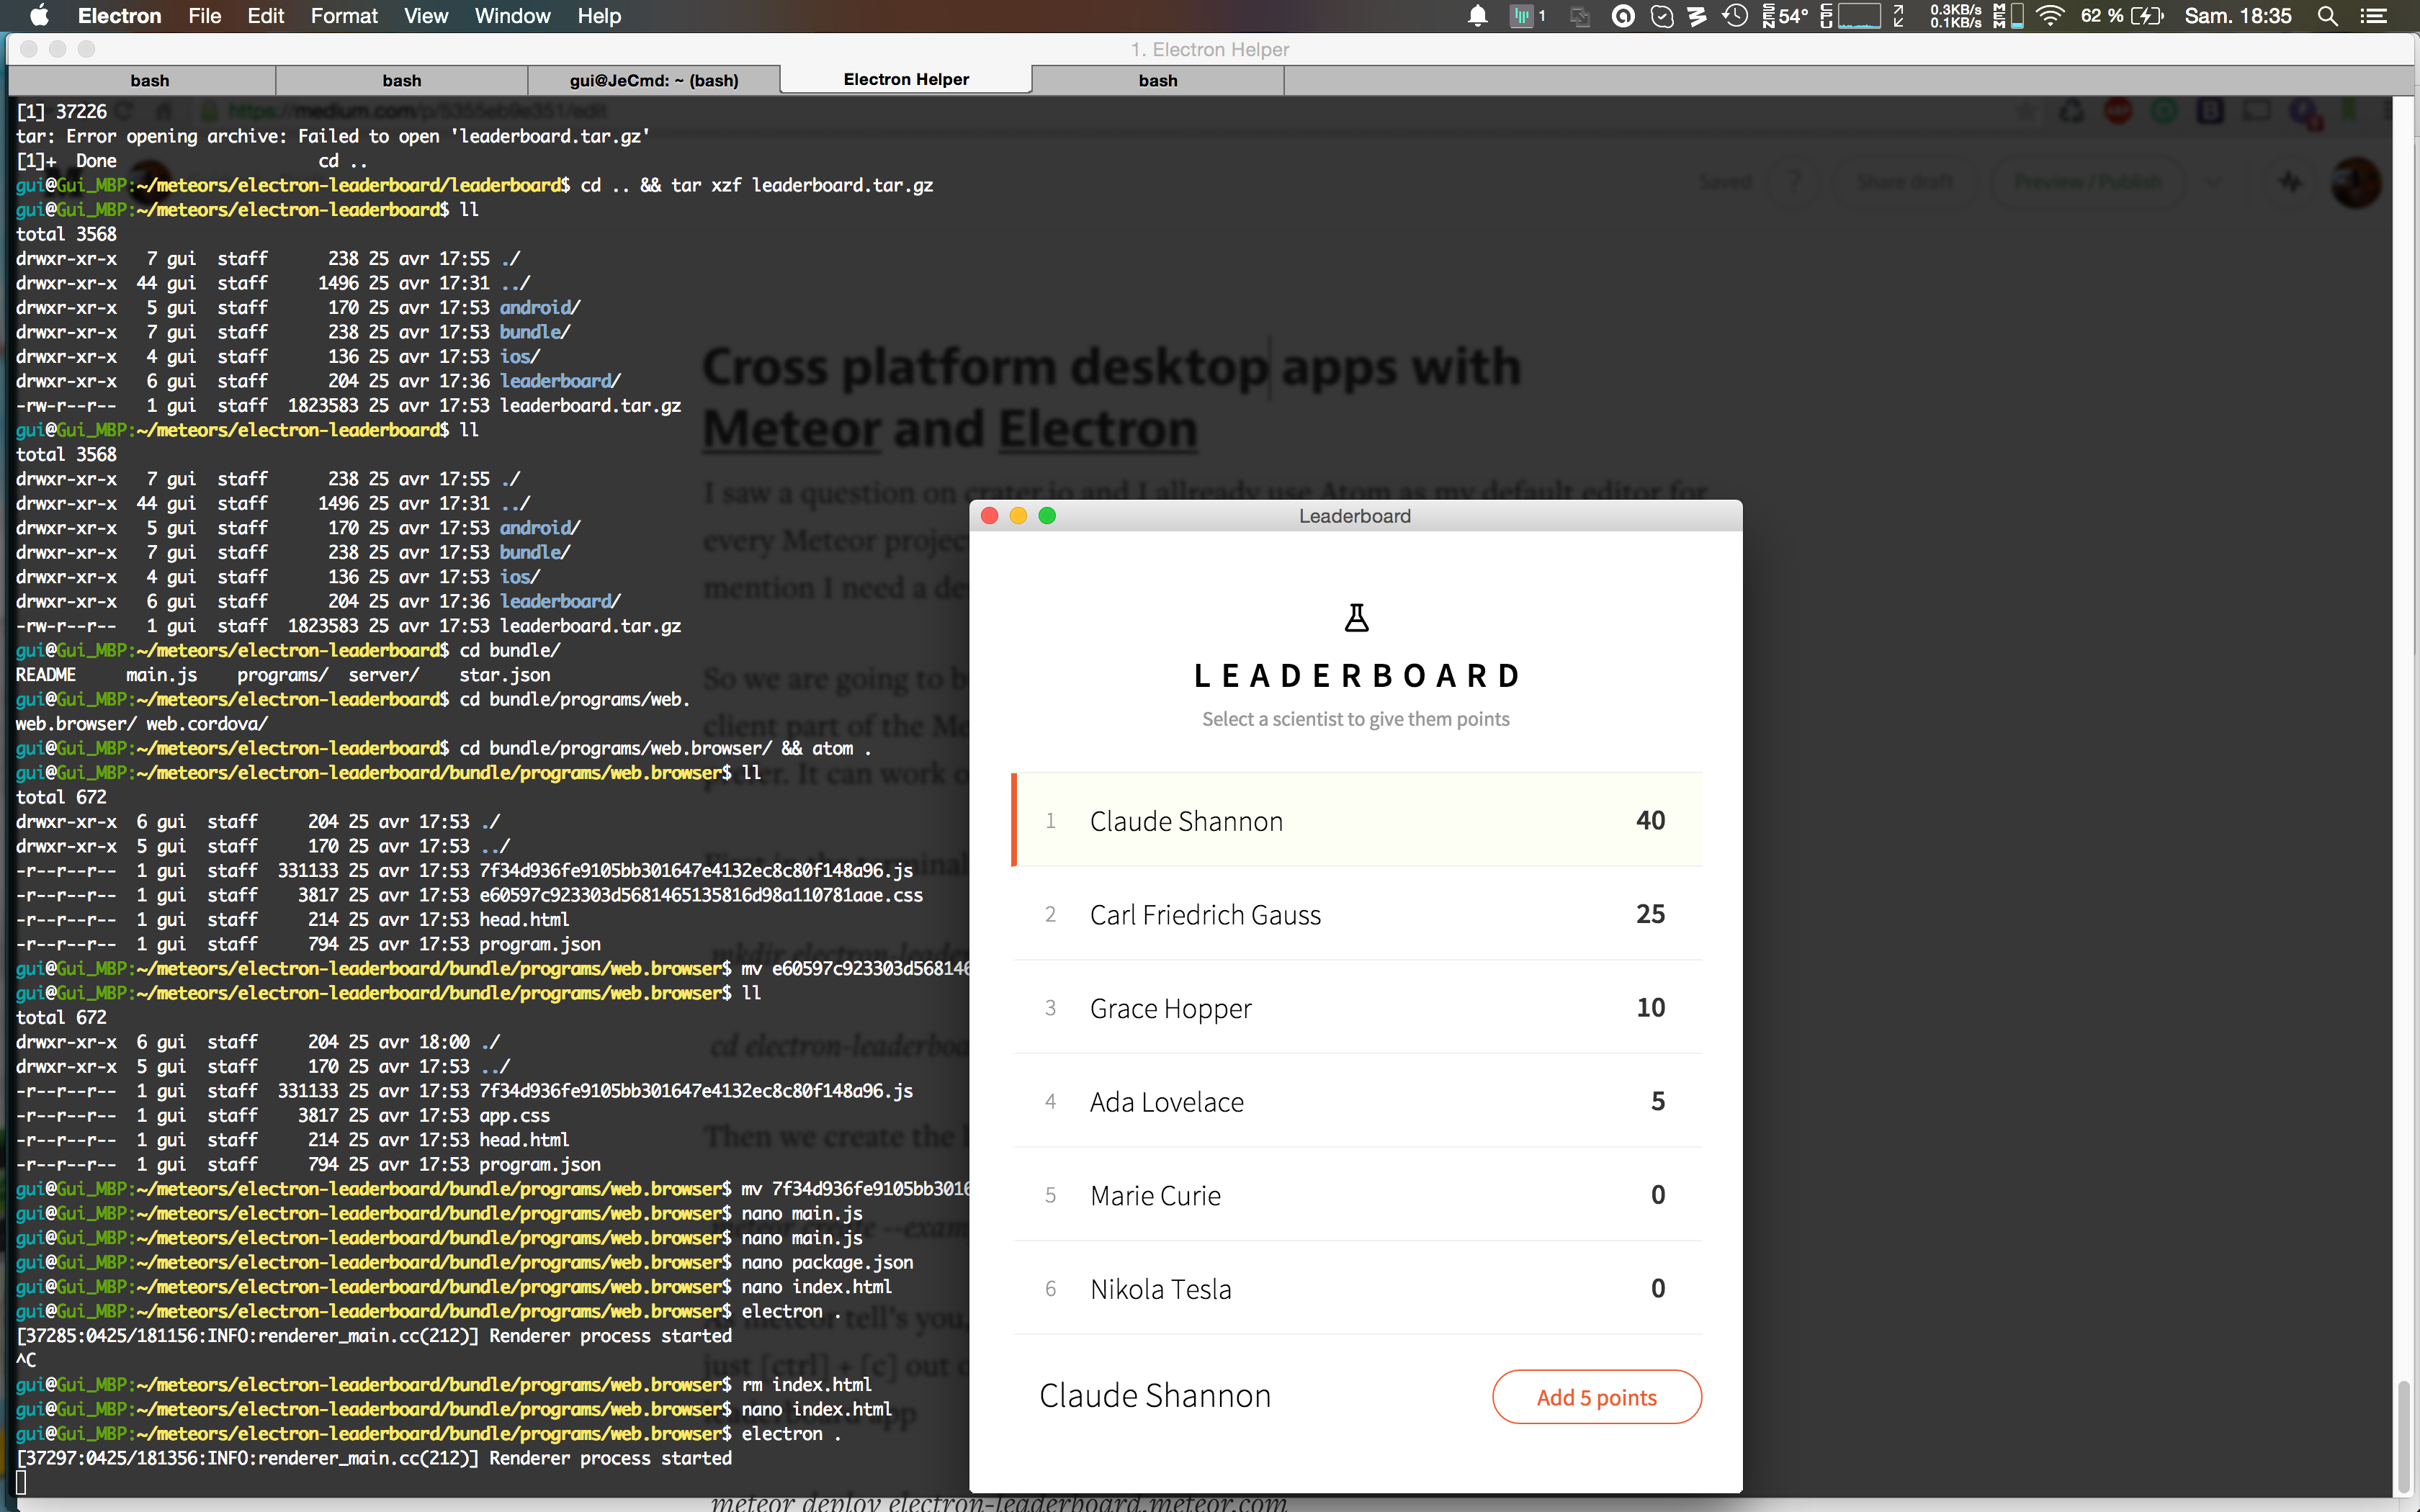
Task: Choose Marie Curie scientist entry
Action: [1358, 1194]
